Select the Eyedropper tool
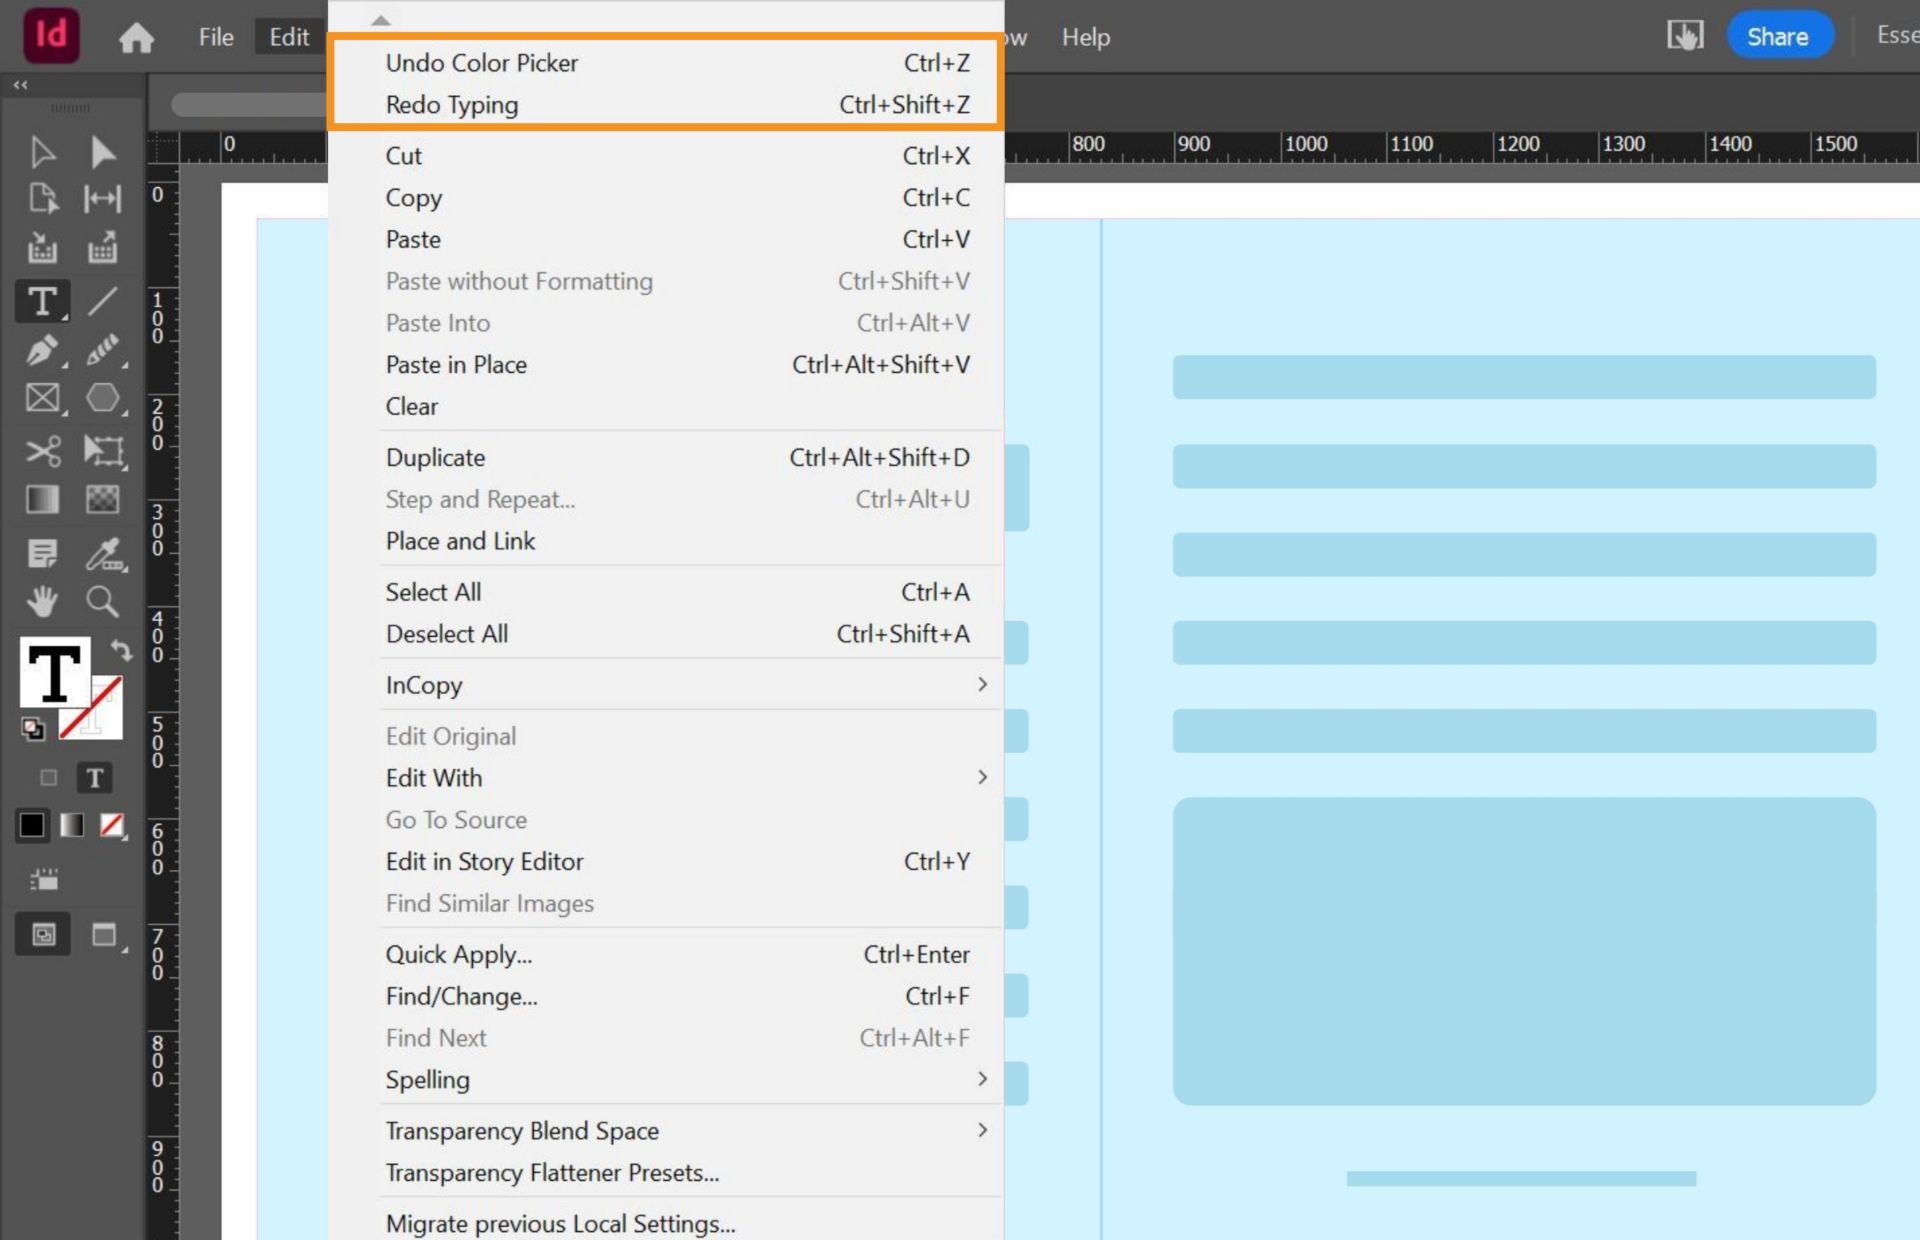The width and height of the screenshot is (1920, 1240). pos(103,553)
